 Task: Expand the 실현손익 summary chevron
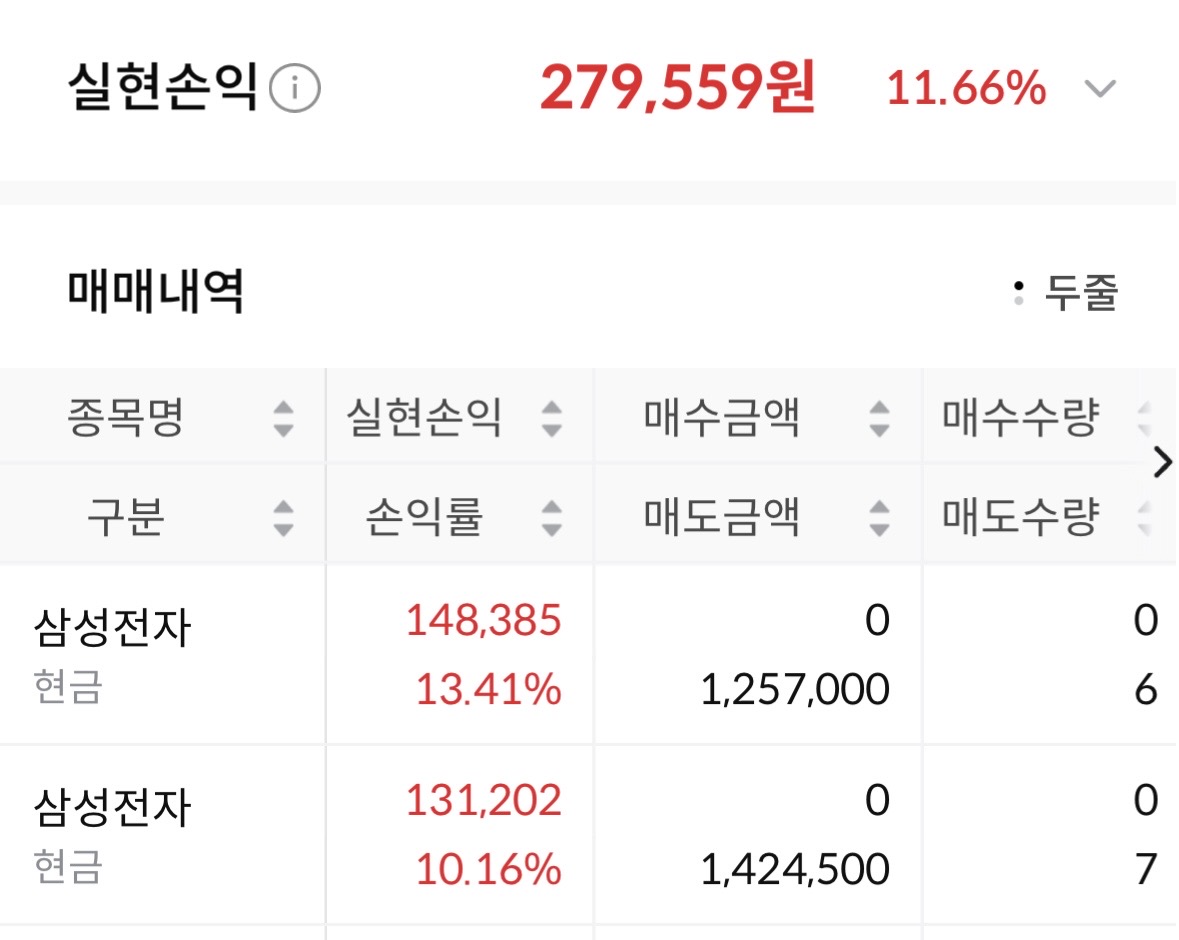point(1100,89)
